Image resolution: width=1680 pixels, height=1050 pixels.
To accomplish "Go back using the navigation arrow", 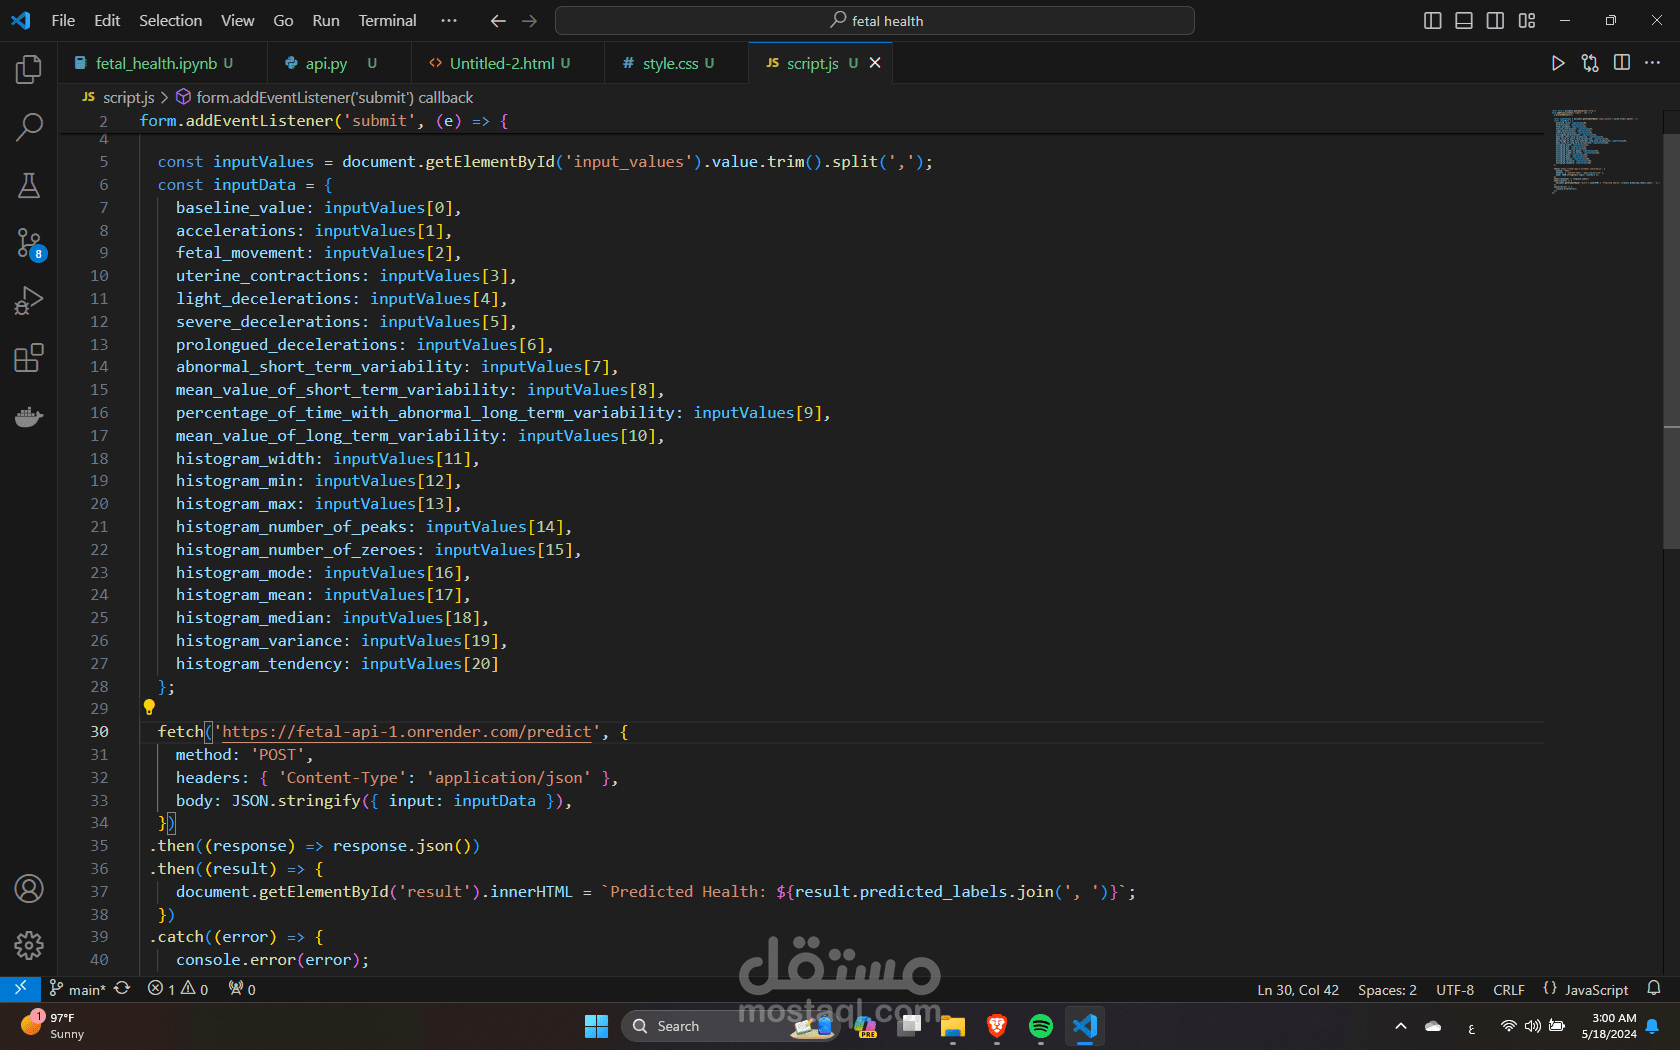I will [498, 21].
